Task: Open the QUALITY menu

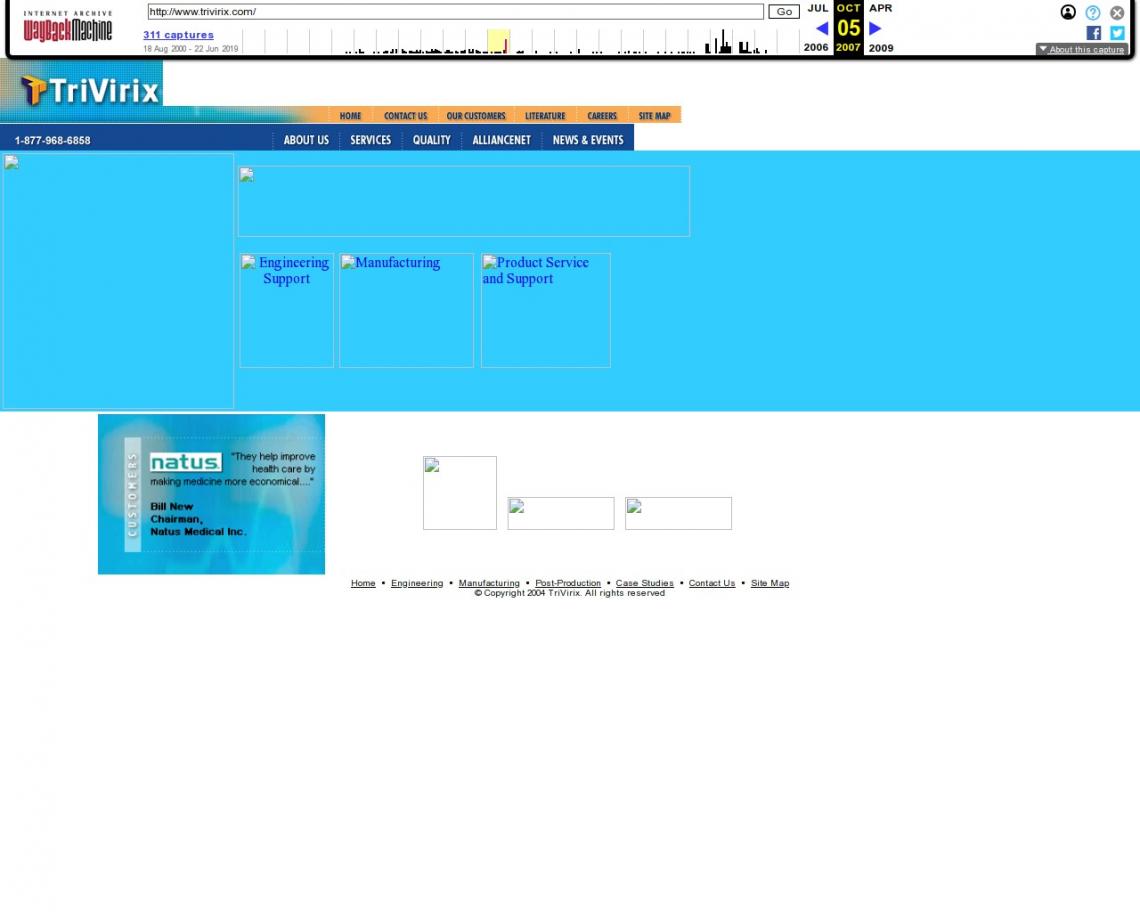Action: click(x=432, y=140)
